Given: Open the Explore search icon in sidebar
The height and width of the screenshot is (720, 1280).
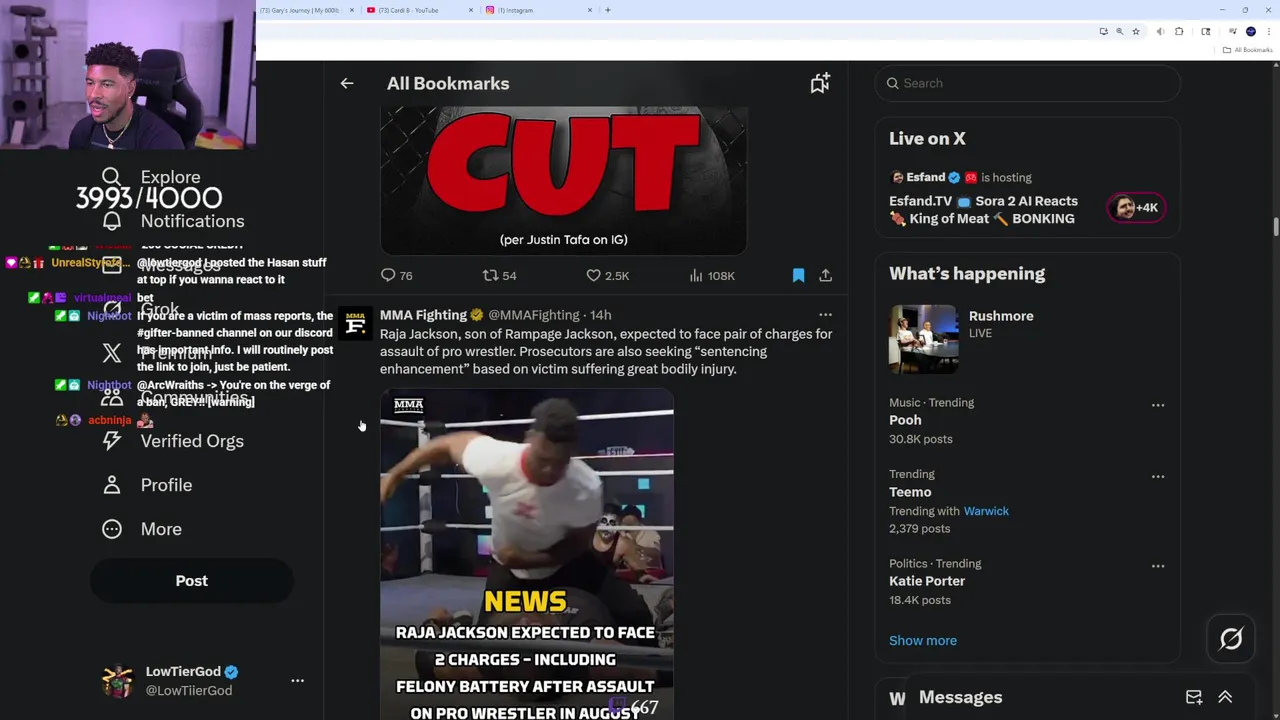Looking at the screenshot, I should (111, 177).
